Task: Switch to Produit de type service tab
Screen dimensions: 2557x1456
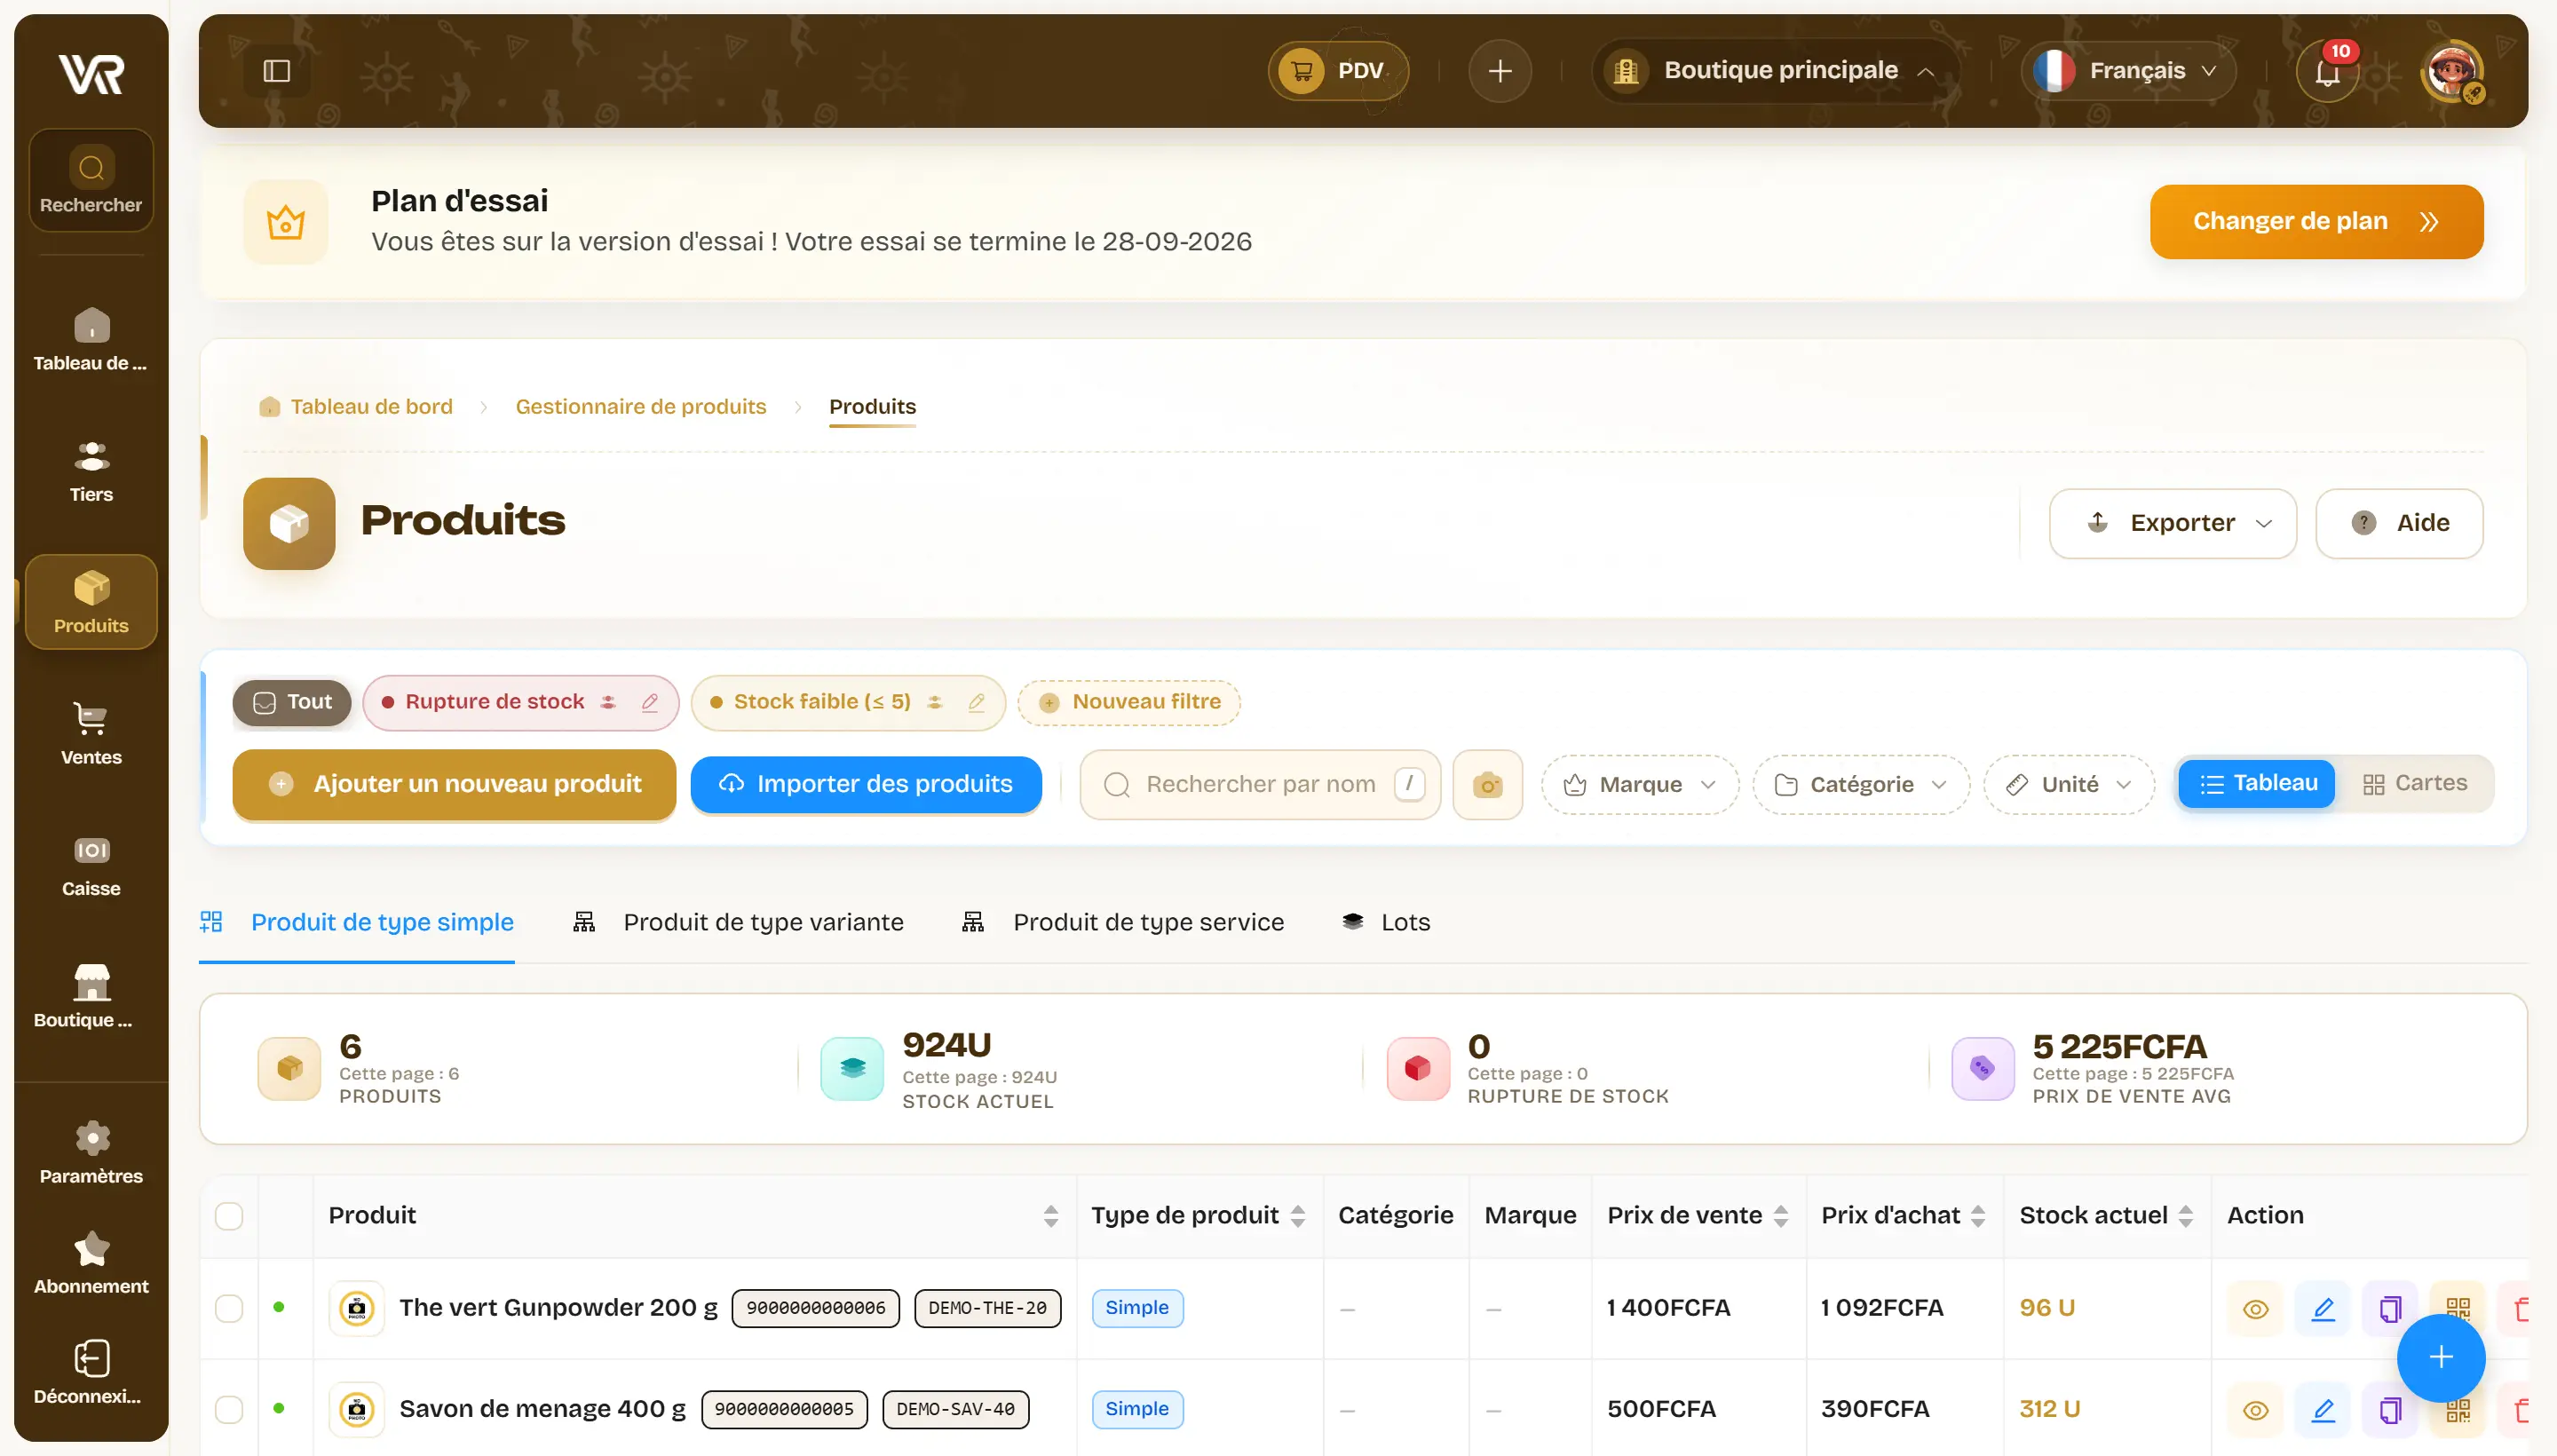Action: [x=1123, y=923]
